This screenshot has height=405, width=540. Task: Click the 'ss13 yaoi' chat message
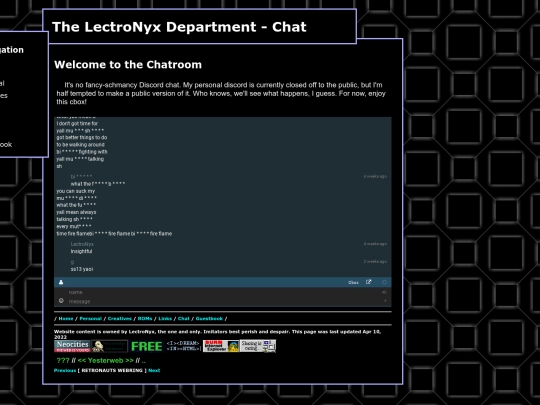coord(82,269)
